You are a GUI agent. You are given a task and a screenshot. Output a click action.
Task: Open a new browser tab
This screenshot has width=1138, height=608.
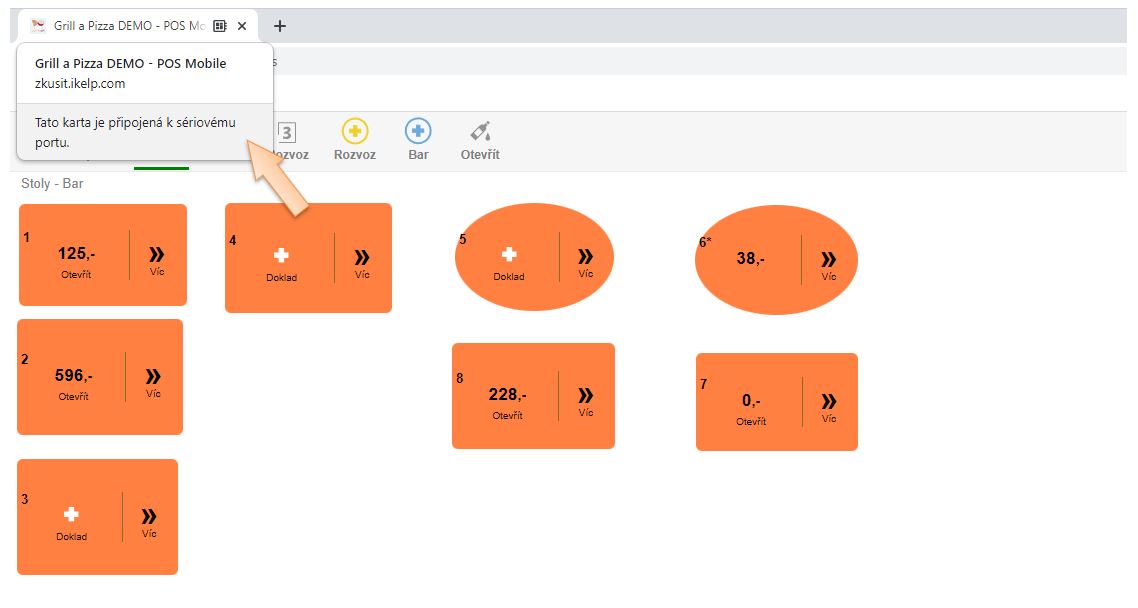click(280, 26)
